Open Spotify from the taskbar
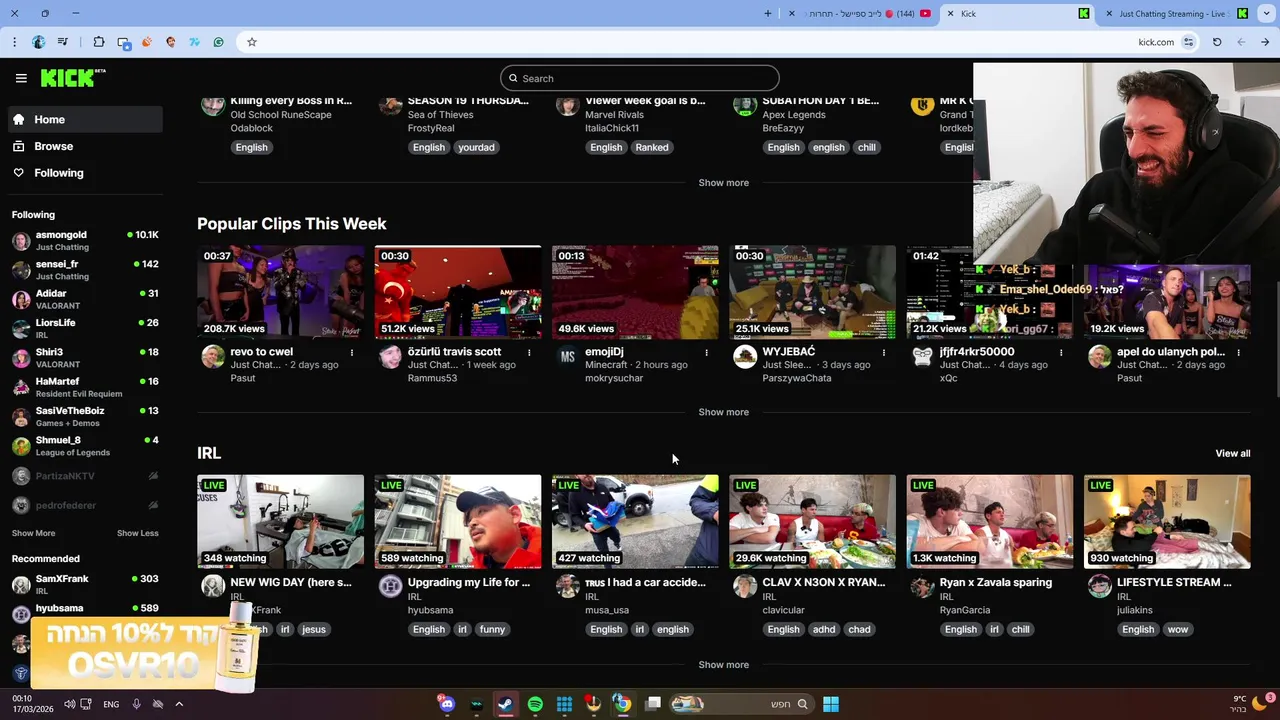Viewport: 1280px width, 720px height. point(535,704)
